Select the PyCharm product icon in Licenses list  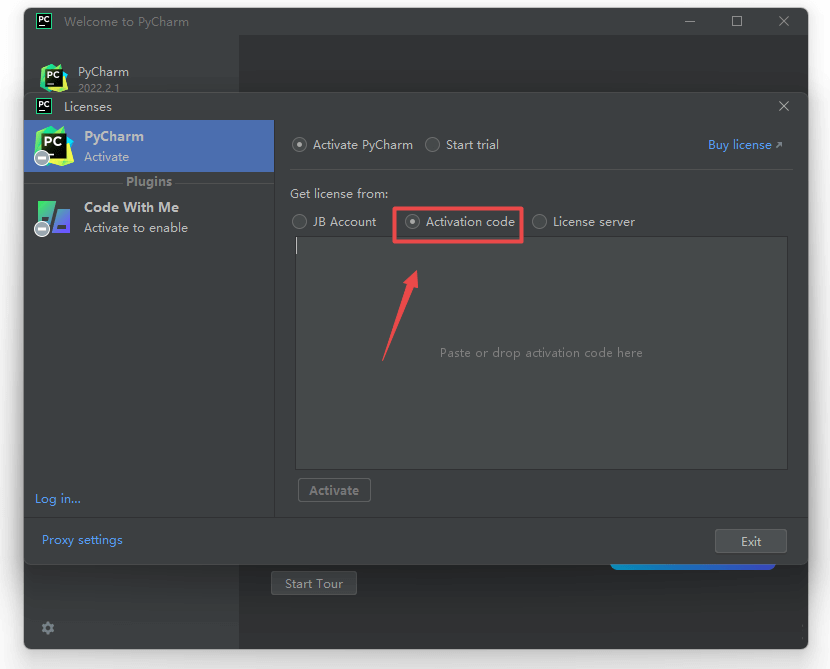point(54,146)
